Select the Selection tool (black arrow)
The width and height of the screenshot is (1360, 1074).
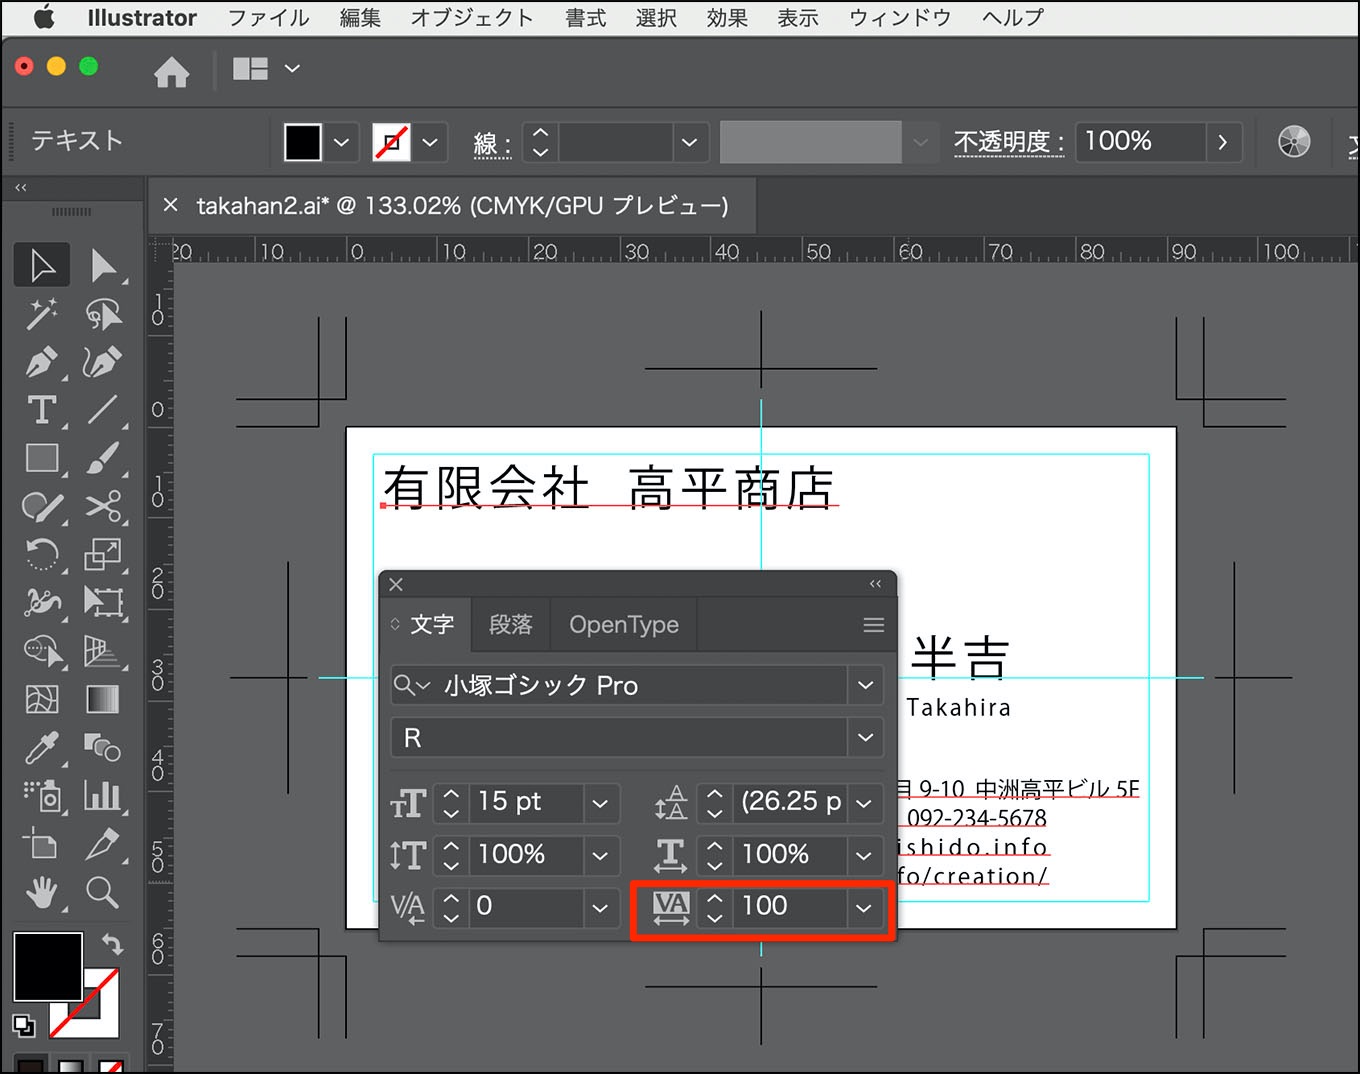click(x=42, y=265)
